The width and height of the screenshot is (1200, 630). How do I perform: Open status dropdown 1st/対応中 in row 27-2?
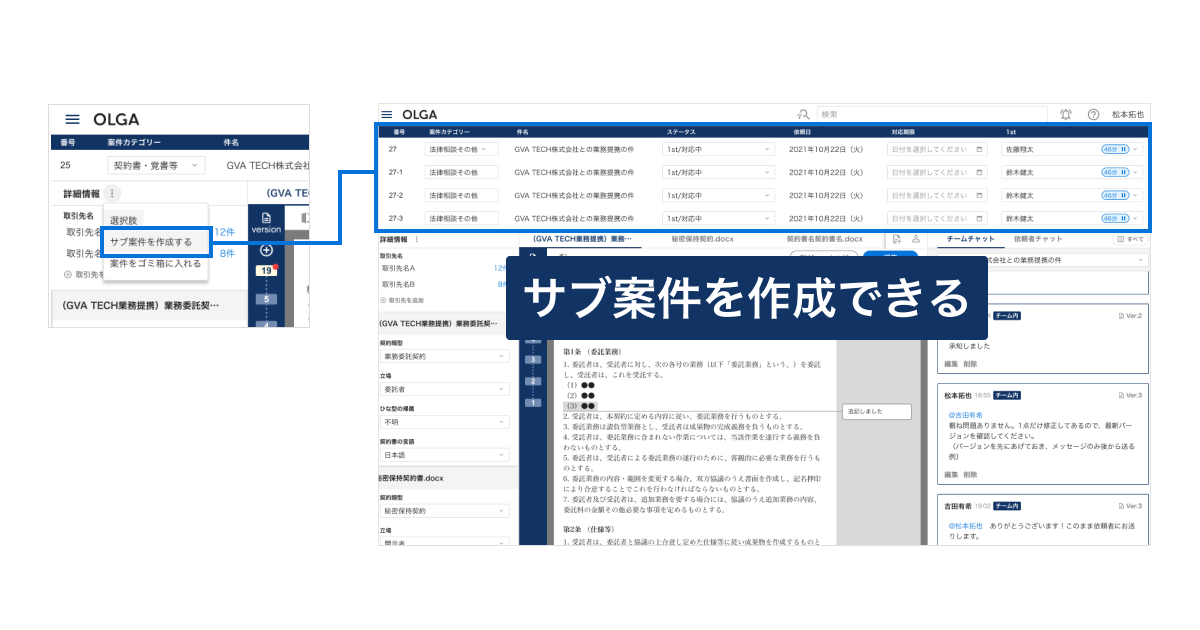(718, 195)
